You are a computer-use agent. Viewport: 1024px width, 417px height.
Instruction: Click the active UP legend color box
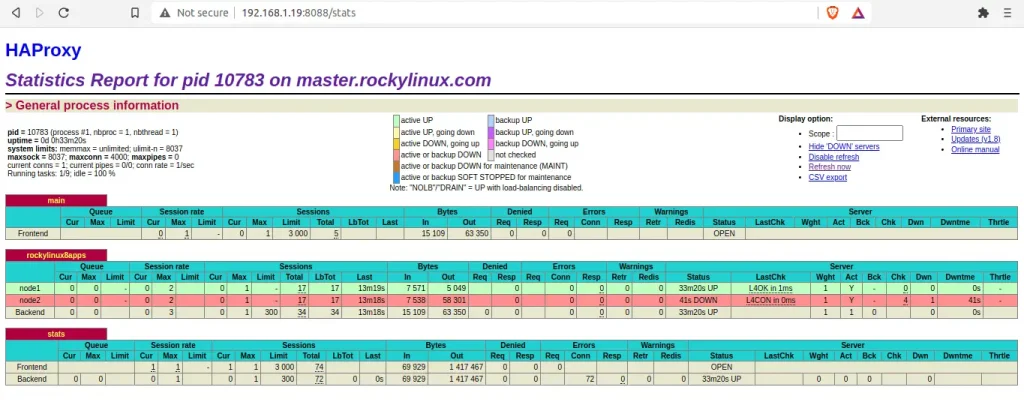396,120
